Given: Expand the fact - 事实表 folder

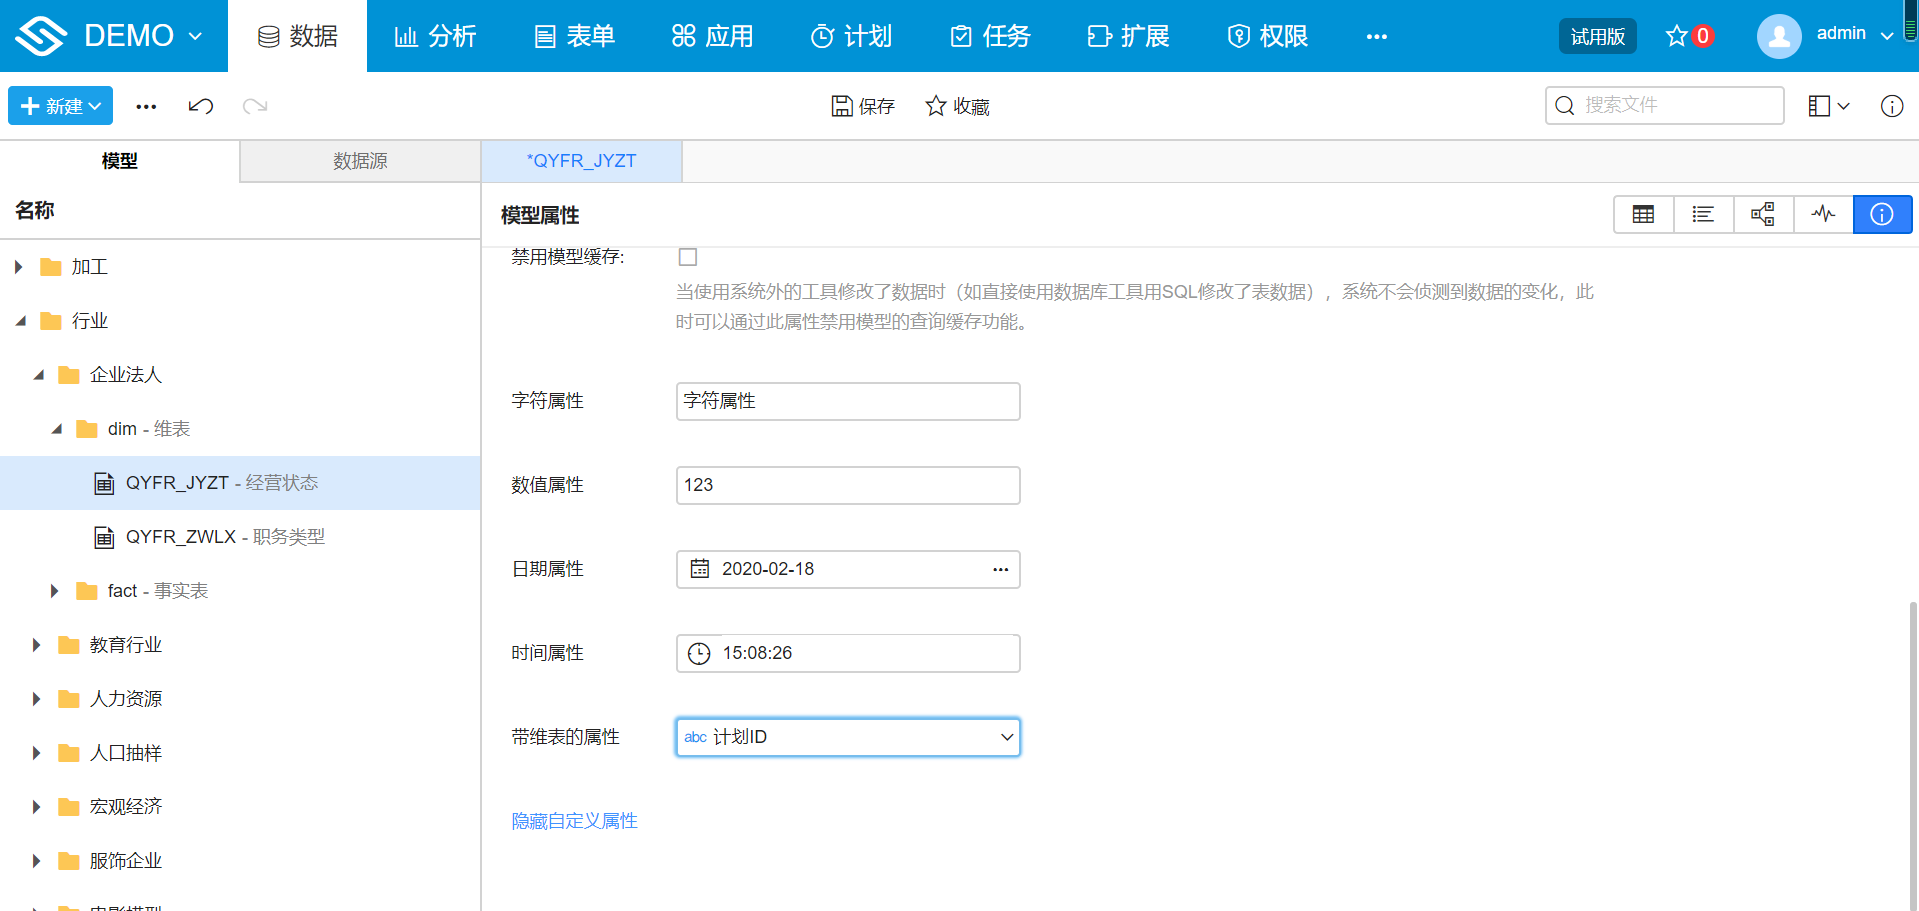Looking at the screenshot, I should pyautogui.click(x=54, y=590).
